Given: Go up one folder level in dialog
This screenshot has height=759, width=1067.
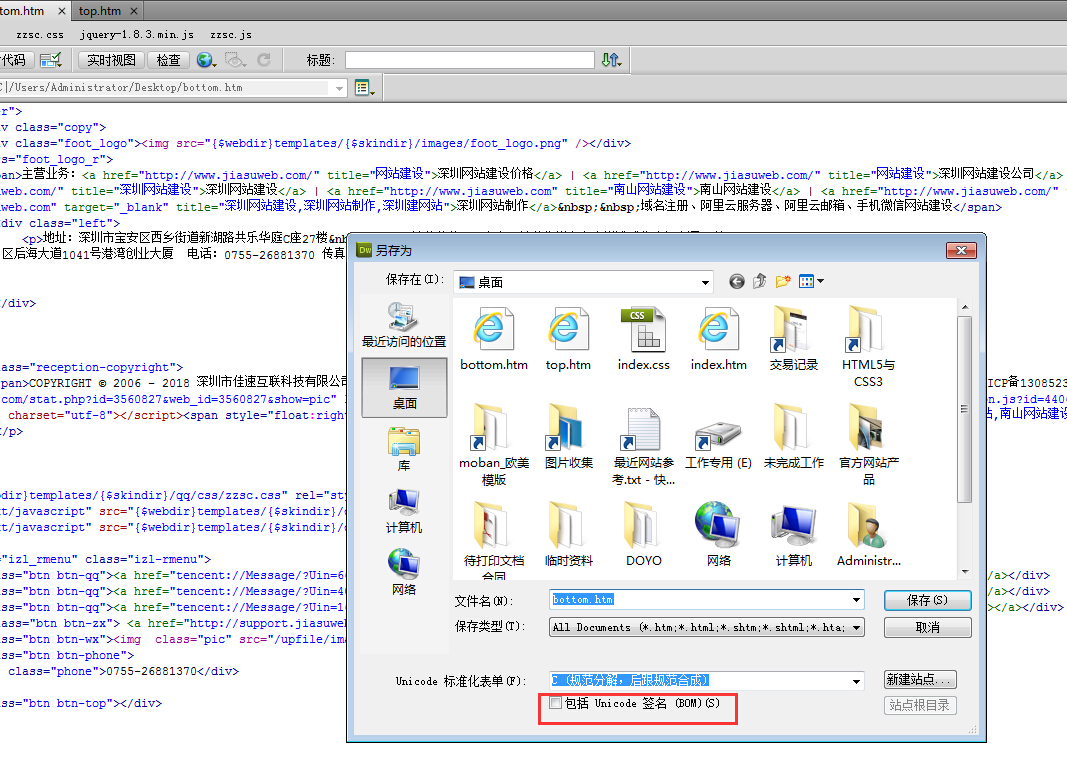Looking at the screenshot, I should [759, 282].
